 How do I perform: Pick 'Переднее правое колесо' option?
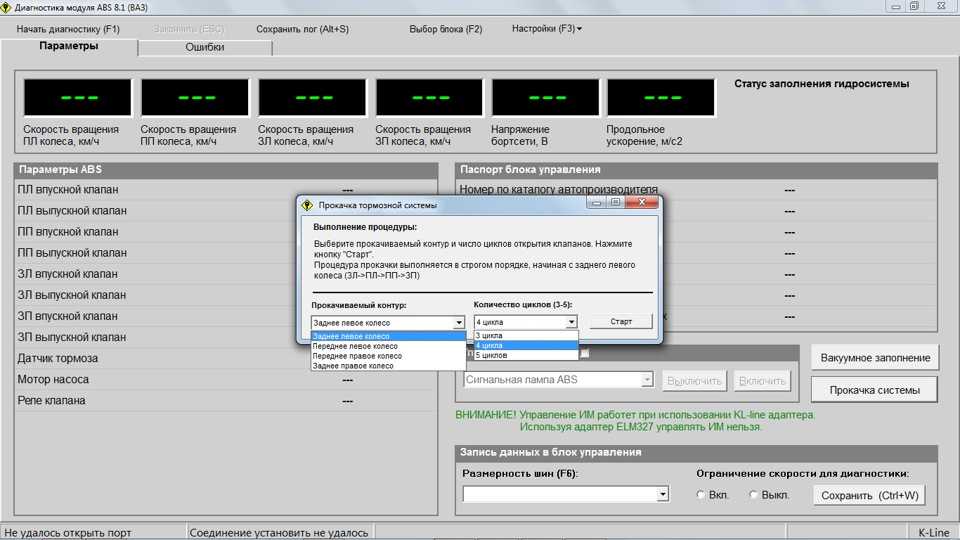357,356
